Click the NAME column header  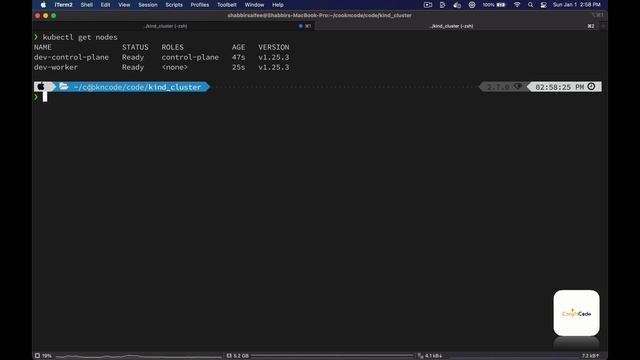point(43,47)
